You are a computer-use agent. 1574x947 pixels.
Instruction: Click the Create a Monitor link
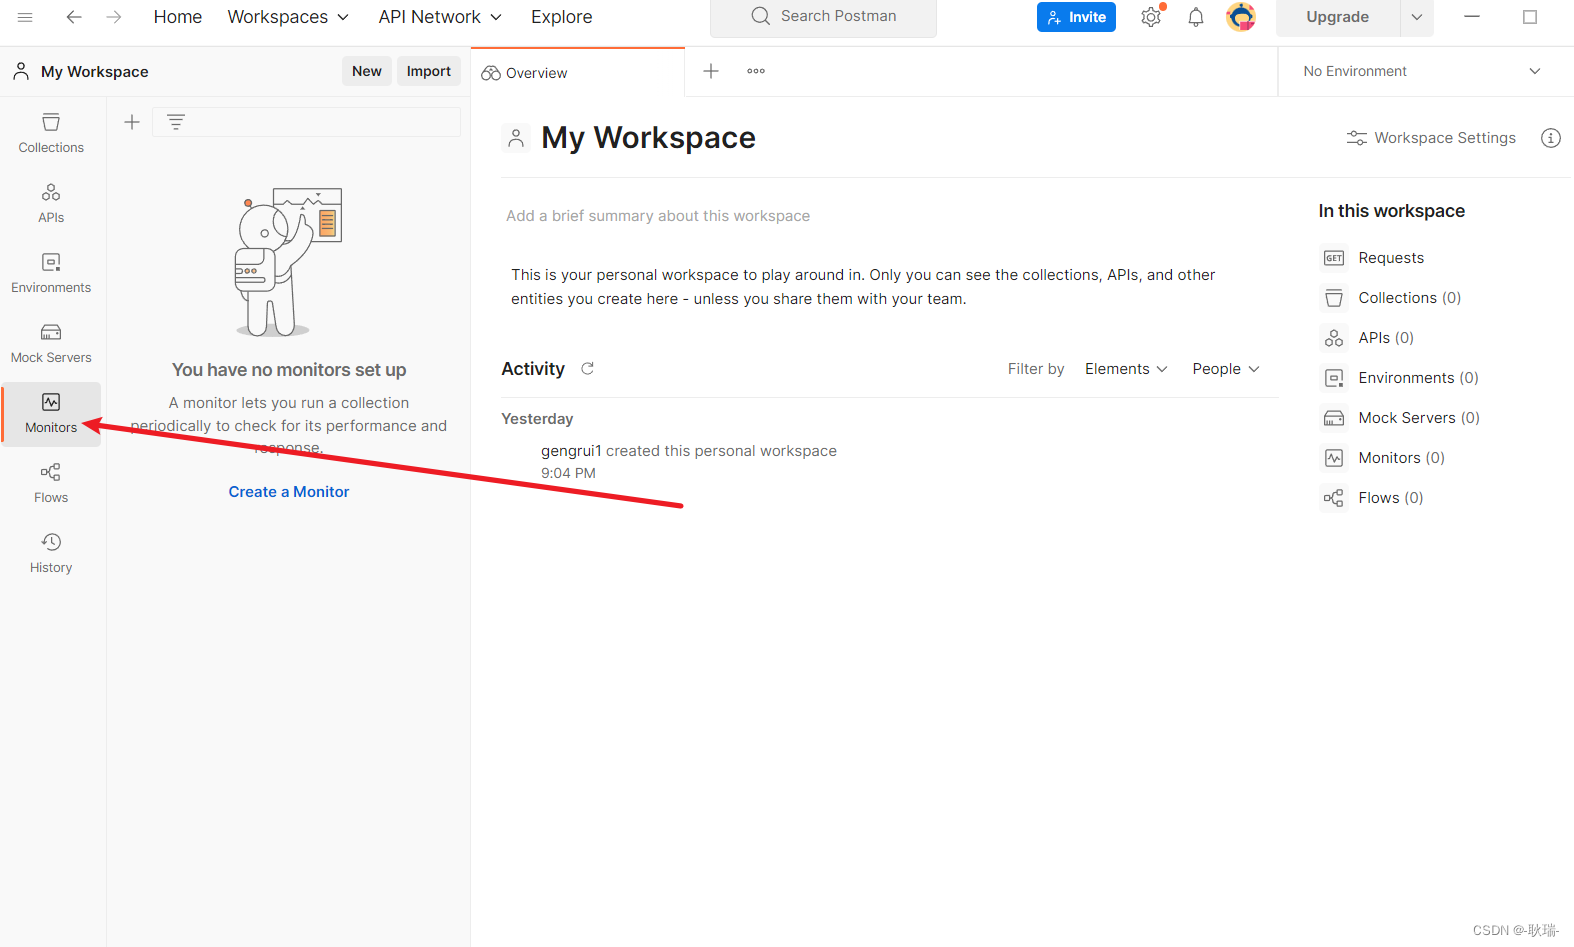289,492
